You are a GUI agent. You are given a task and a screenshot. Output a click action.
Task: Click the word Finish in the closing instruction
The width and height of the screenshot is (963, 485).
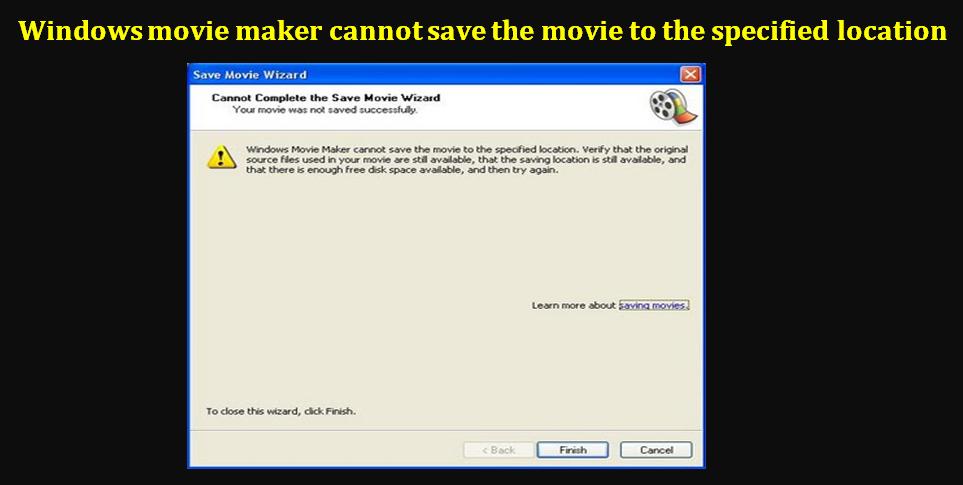click(x=341, y=411)
